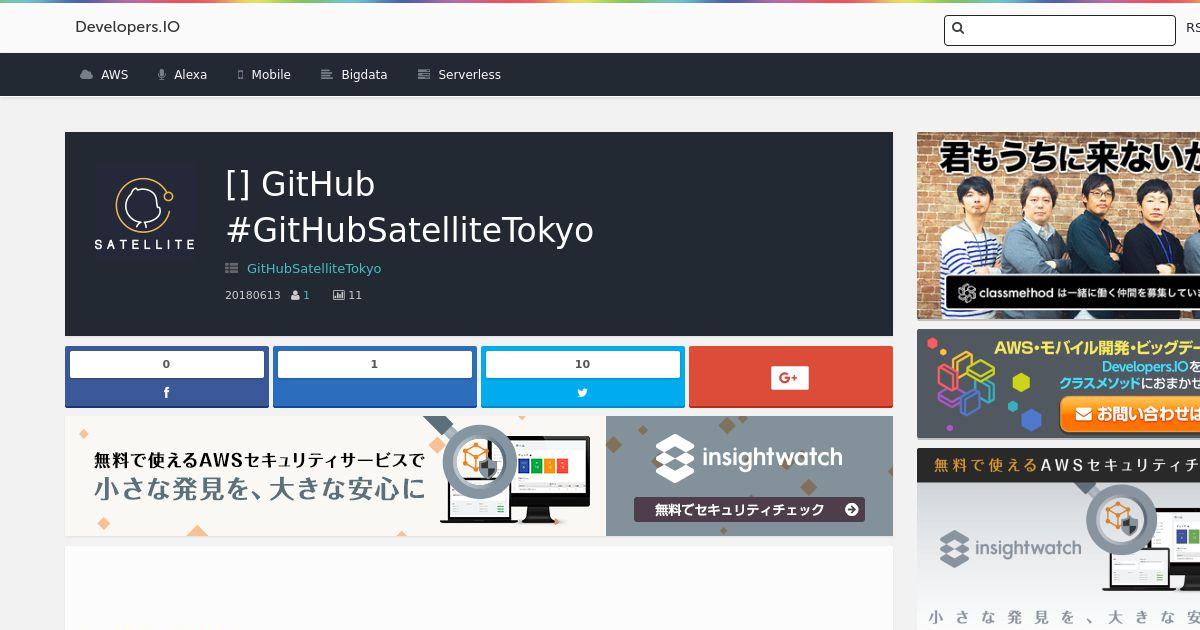Open the GitHubSatelliteTokyo article title
The width and height of the screenshot is (1200, 630).
pyautogui.click(x=410, y=207)
